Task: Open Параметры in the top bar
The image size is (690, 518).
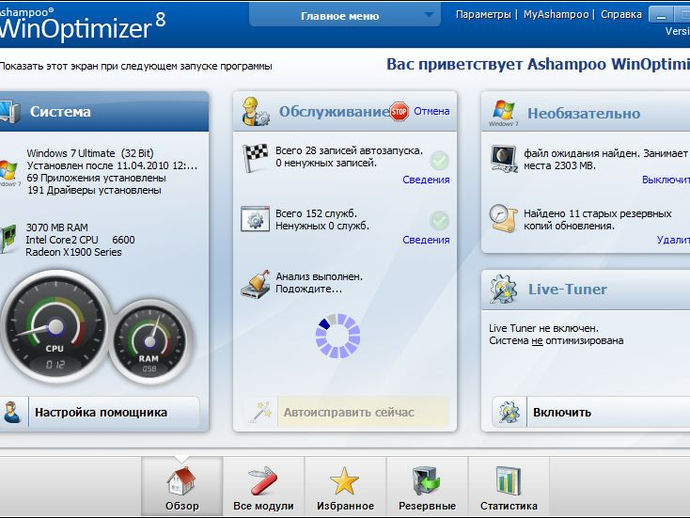Action: pos(483,15)
